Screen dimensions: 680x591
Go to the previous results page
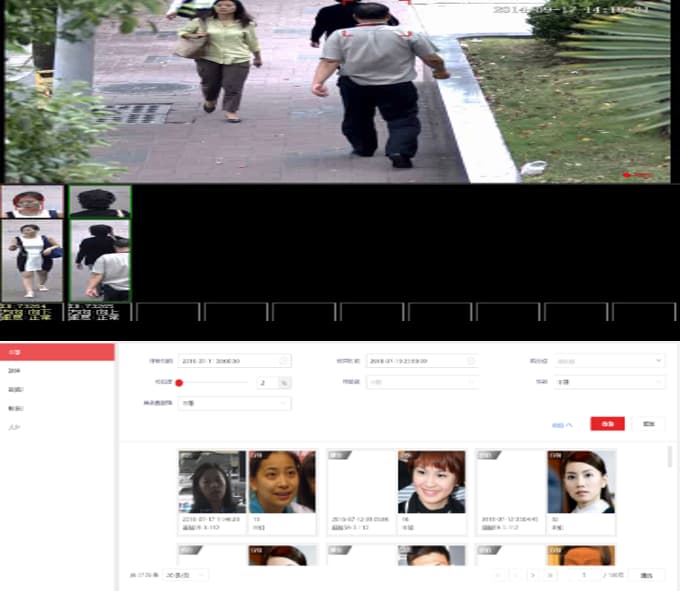(516, 575)
